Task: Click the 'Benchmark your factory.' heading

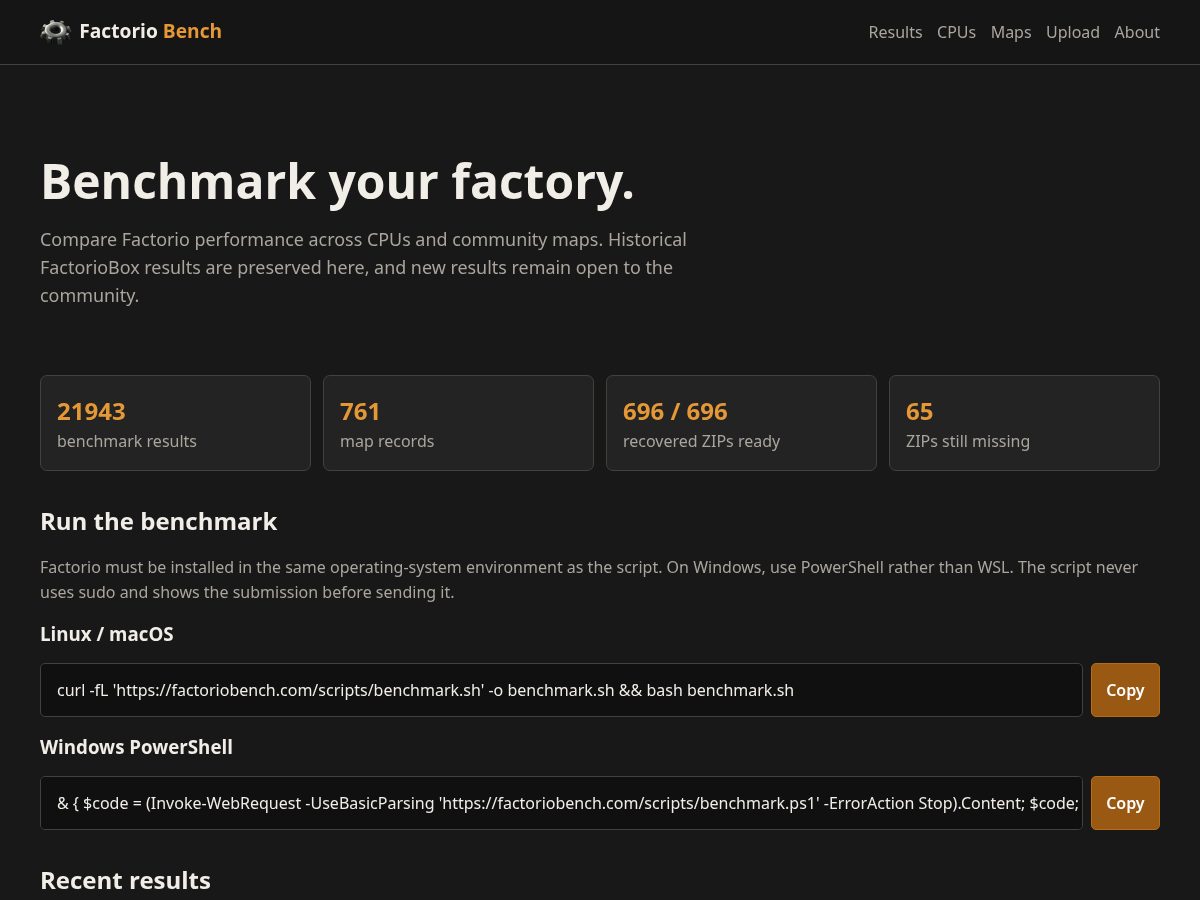Action: click(x=337, y=182)
